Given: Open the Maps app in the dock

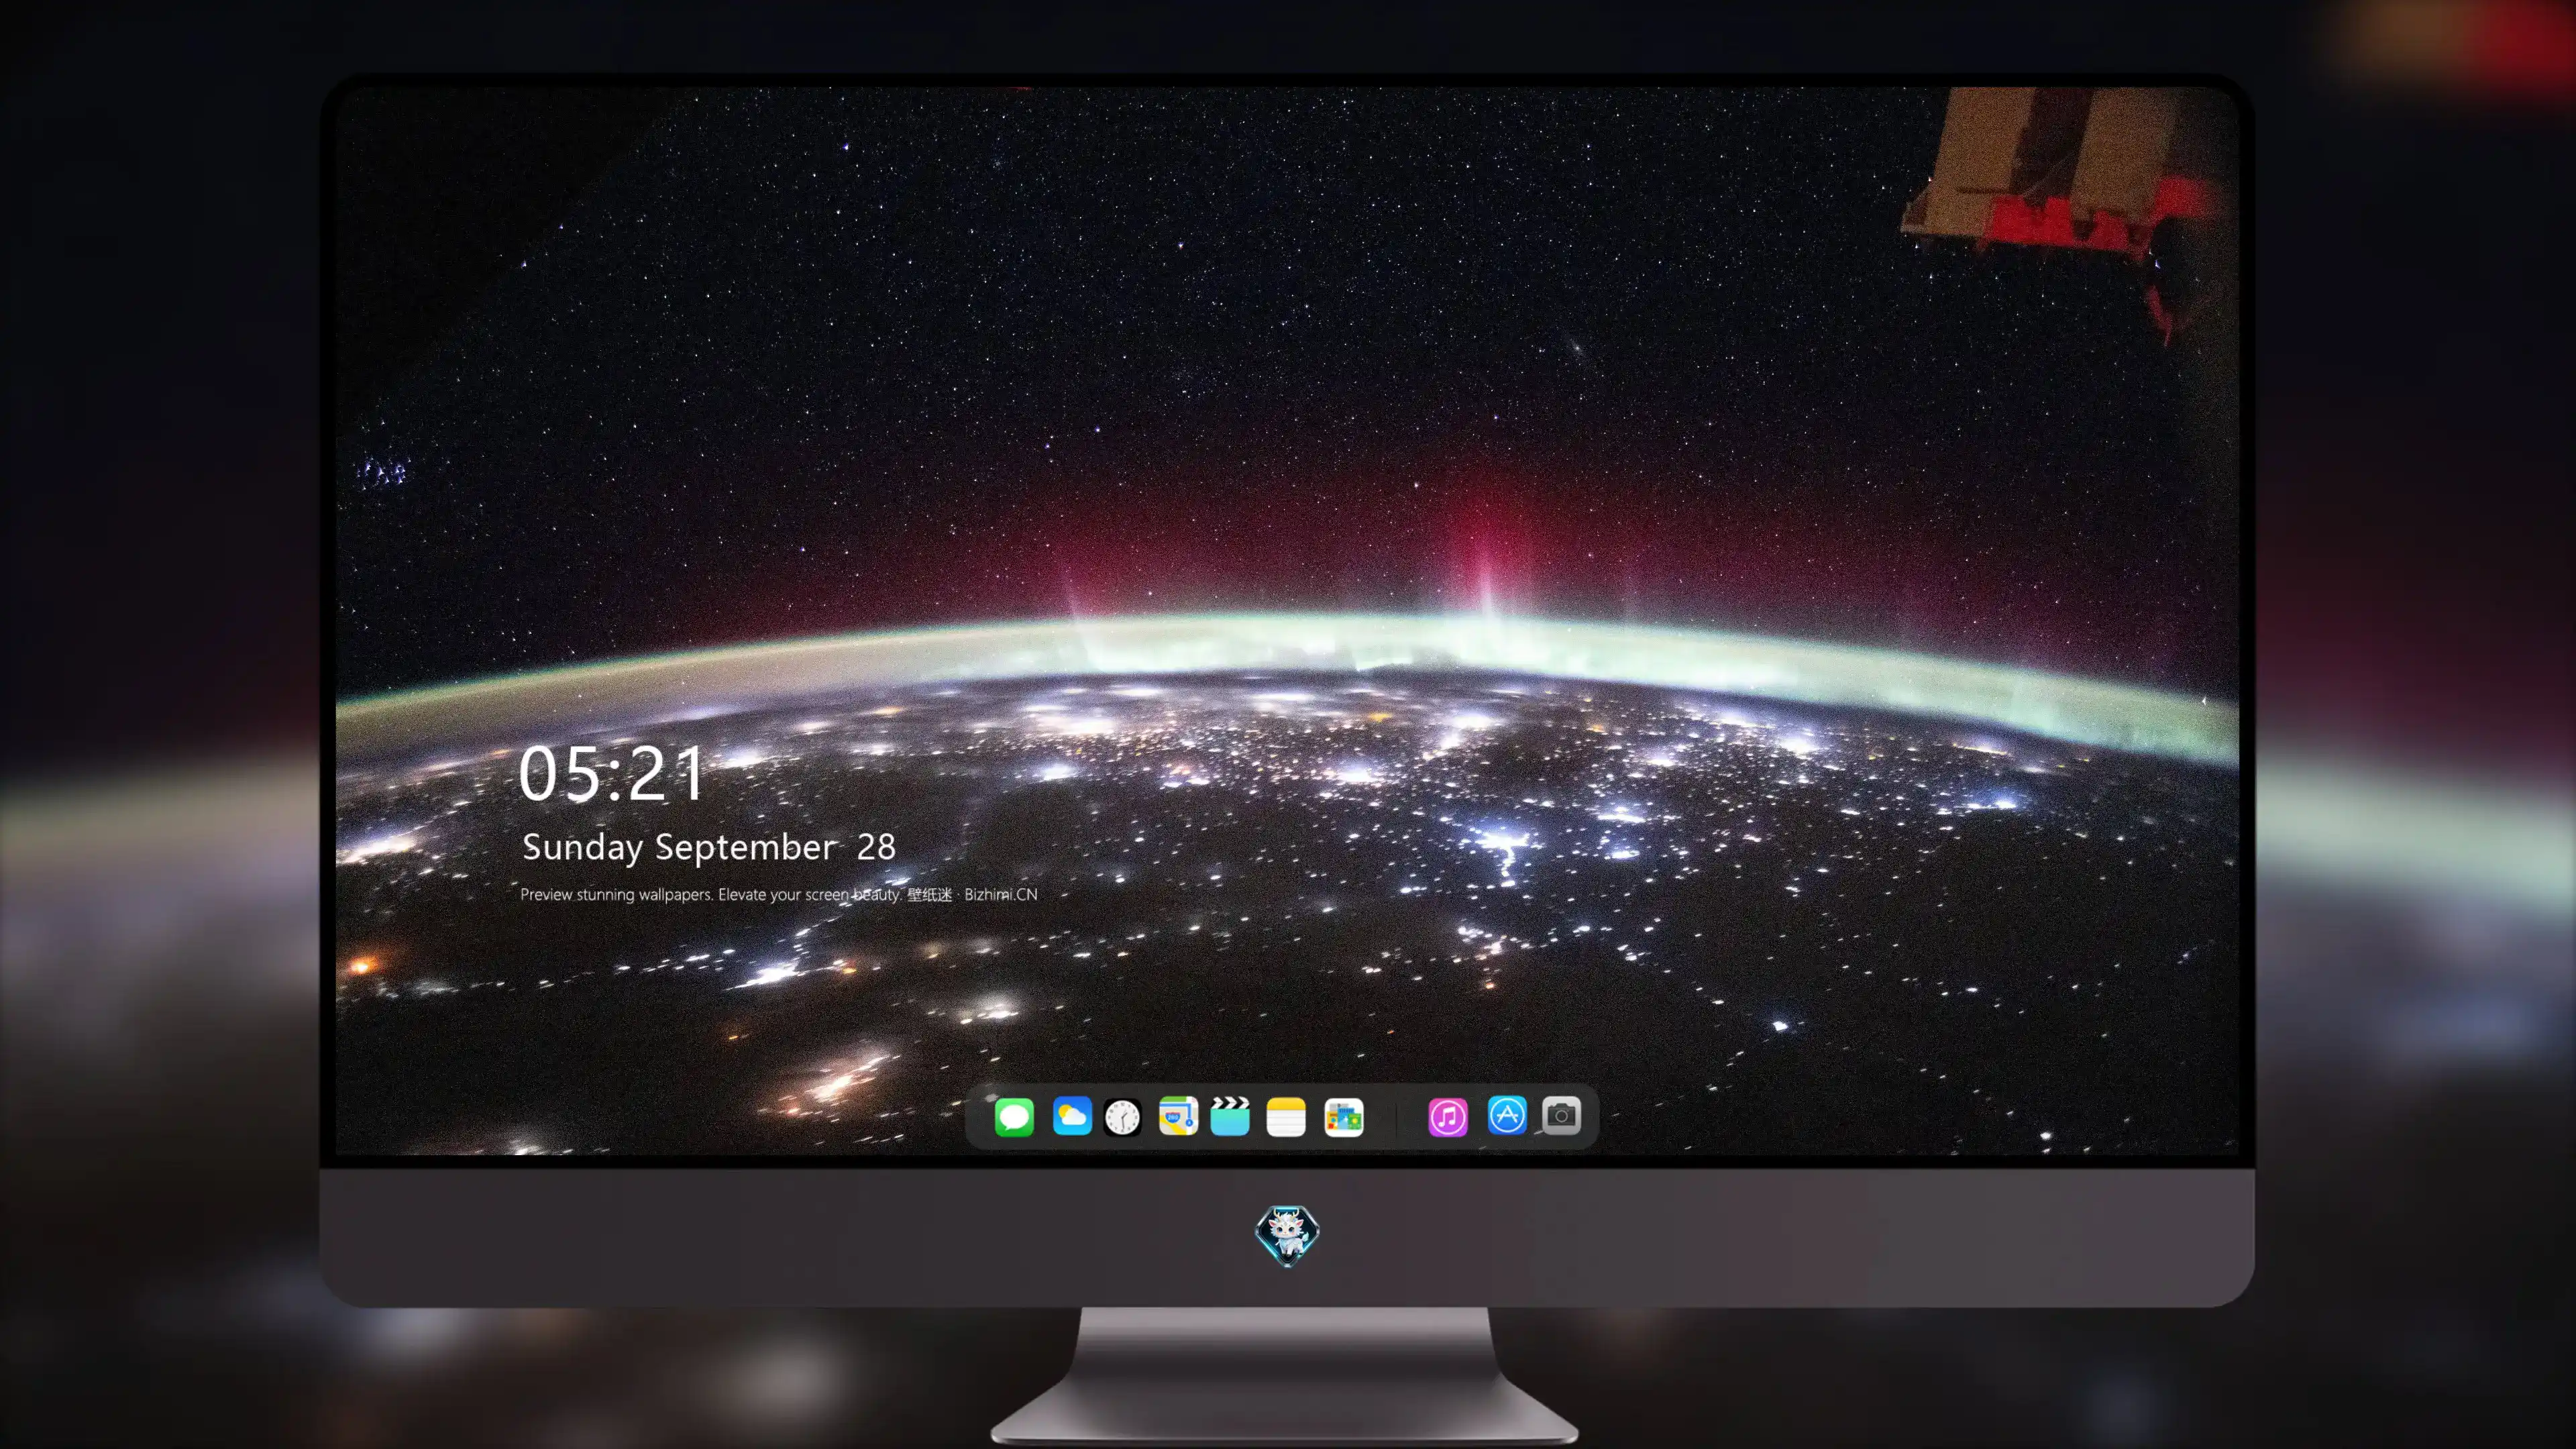Looking at the screenshot, I should [x=1178, y=1116].
